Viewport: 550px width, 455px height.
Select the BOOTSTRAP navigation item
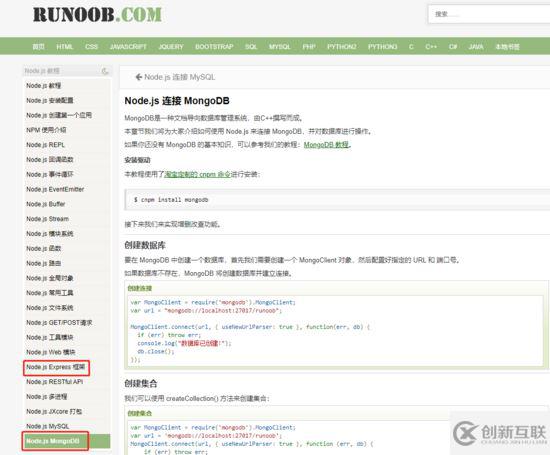[x=214, y=47]
